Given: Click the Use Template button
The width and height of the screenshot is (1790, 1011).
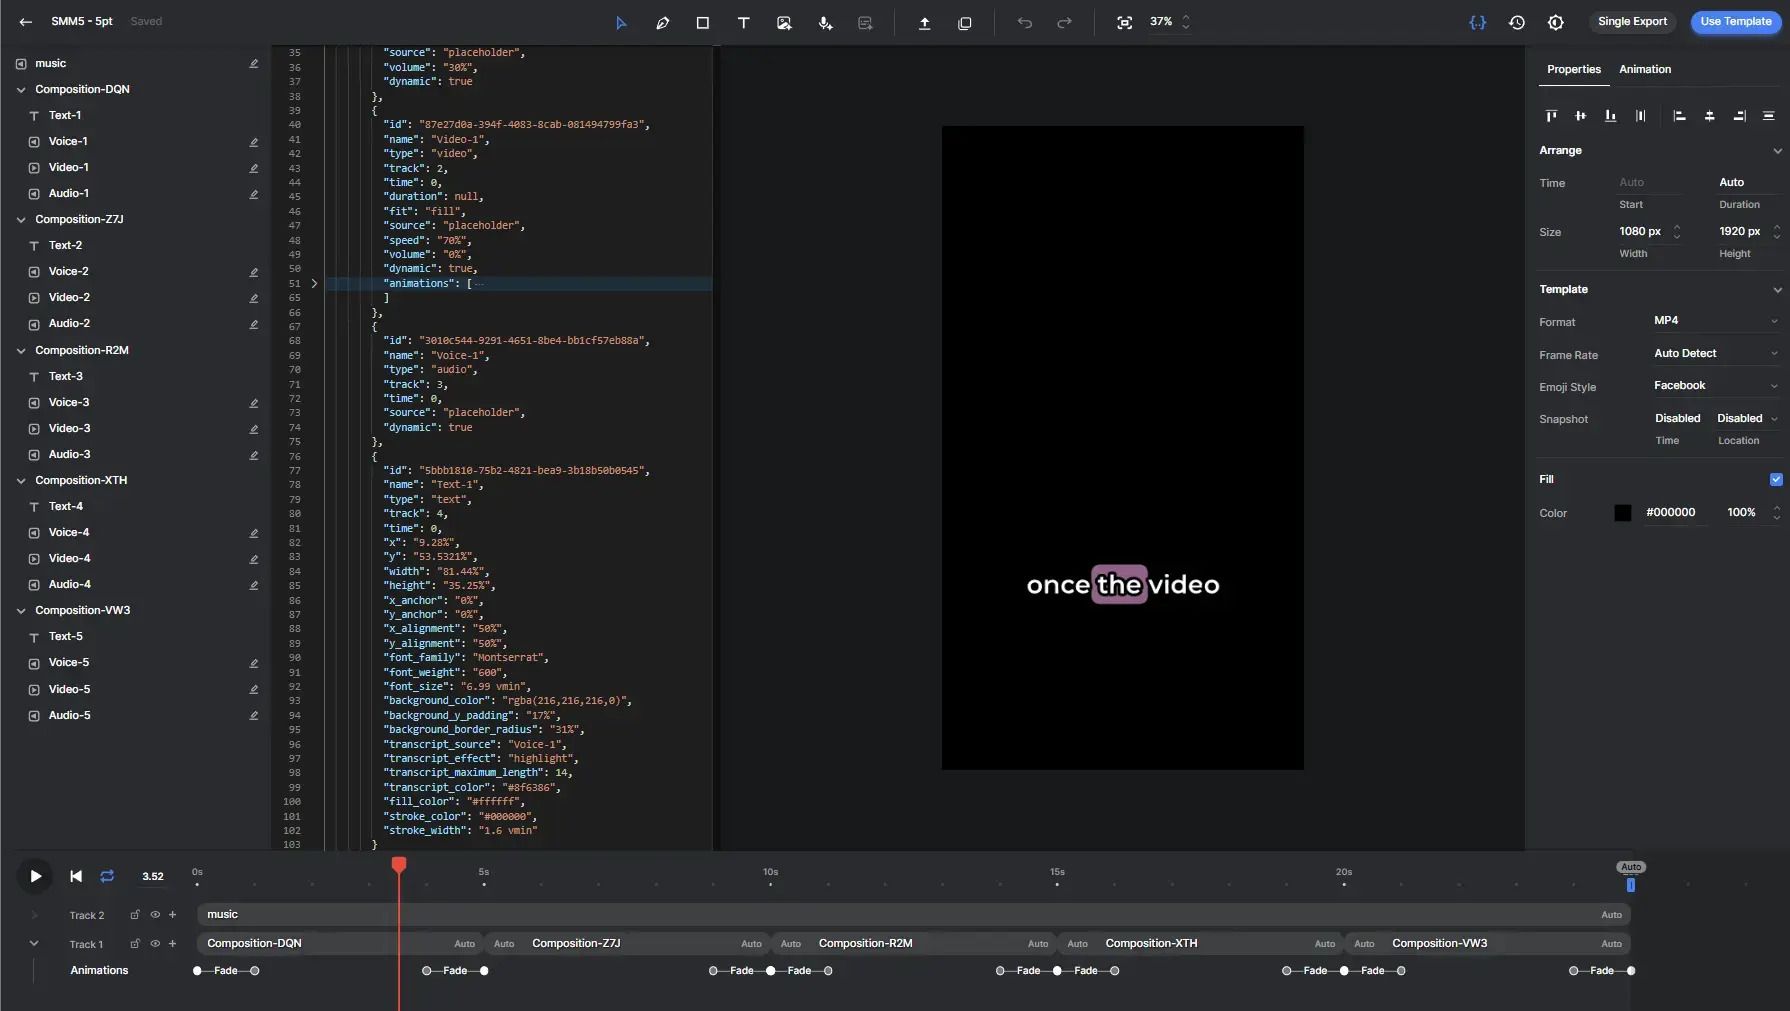Looking at the screenshot, I should coord(1735,22).
